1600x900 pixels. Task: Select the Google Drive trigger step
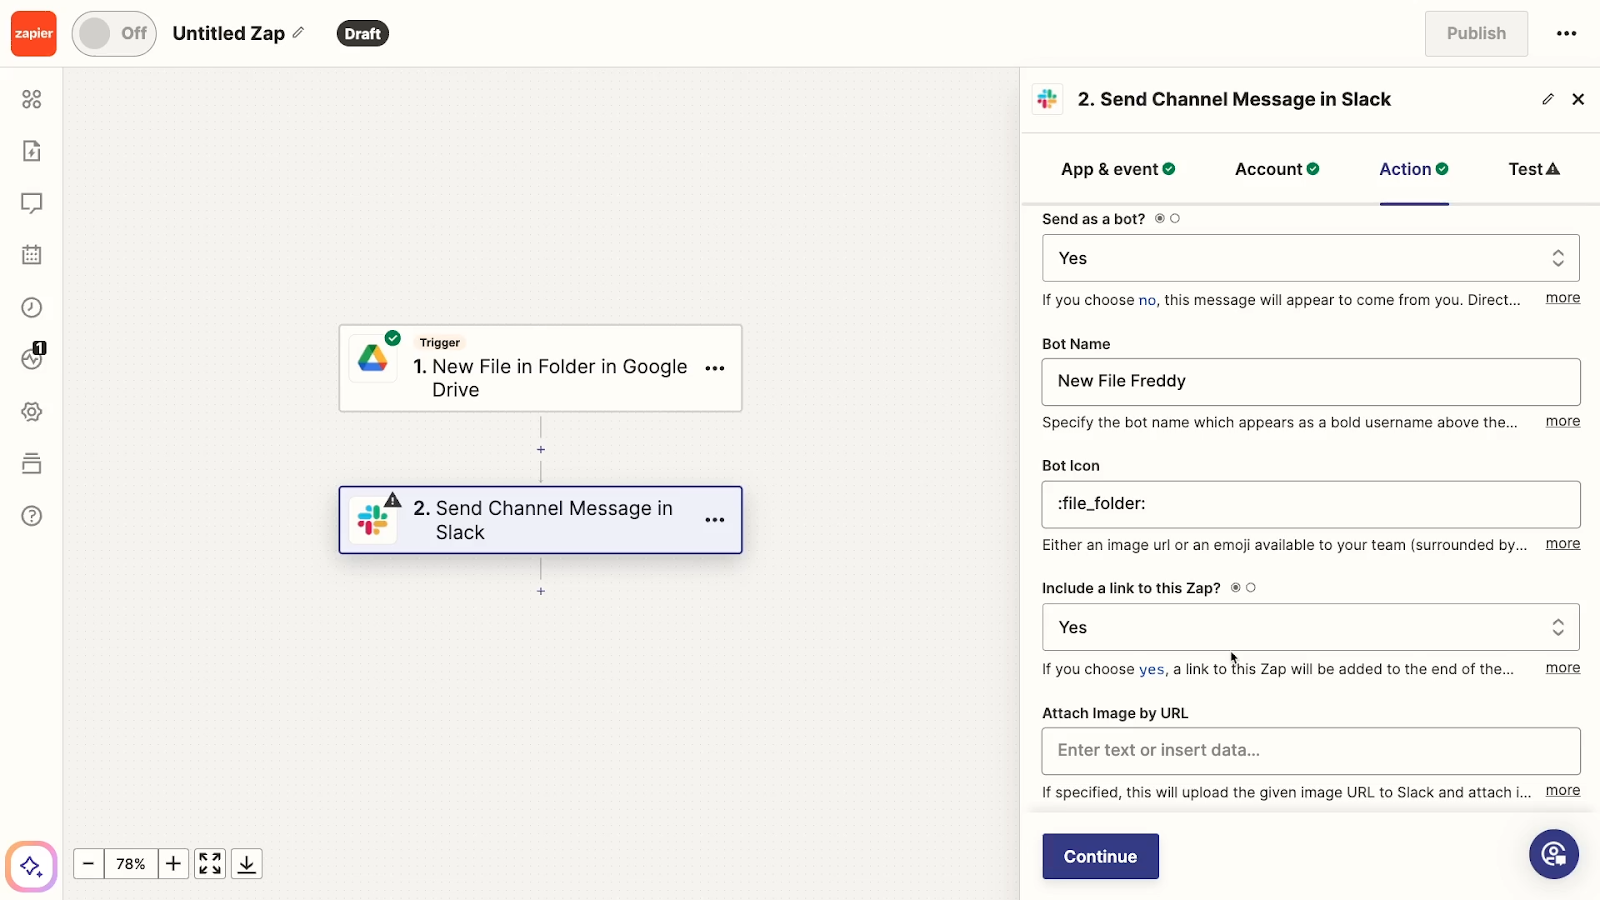[x=541, y=368]
